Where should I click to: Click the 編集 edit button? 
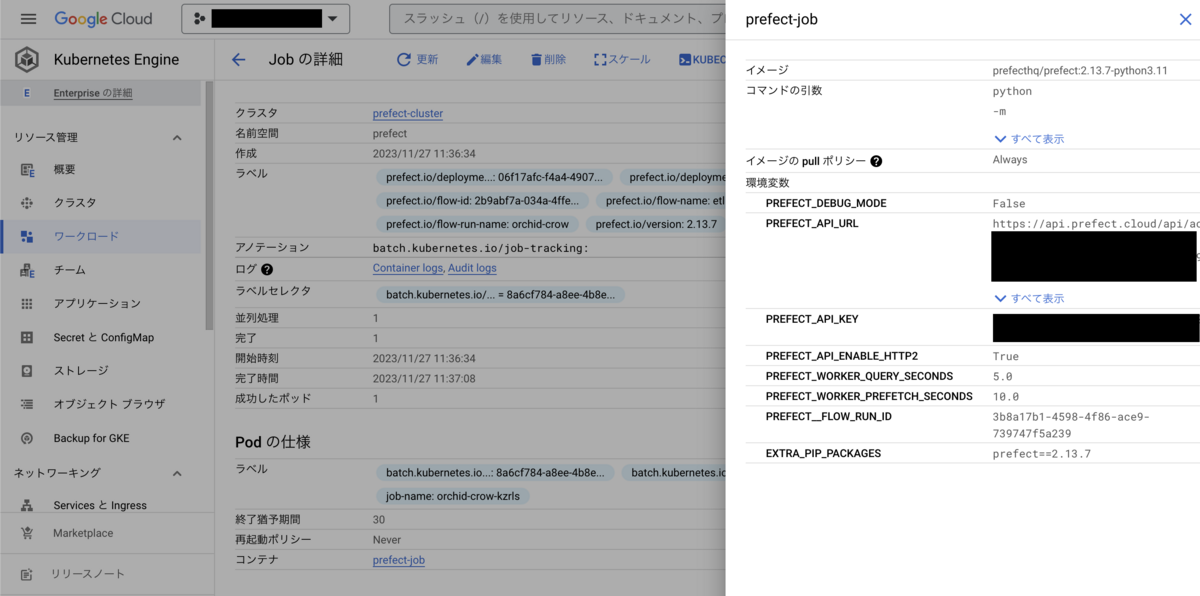(484, 60)
